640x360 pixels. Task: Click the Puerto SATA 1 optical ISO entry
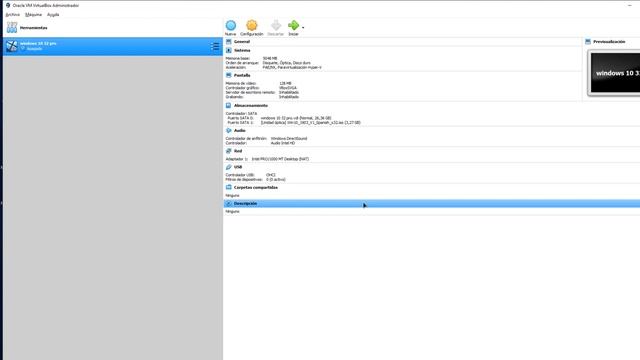(311, 122)
